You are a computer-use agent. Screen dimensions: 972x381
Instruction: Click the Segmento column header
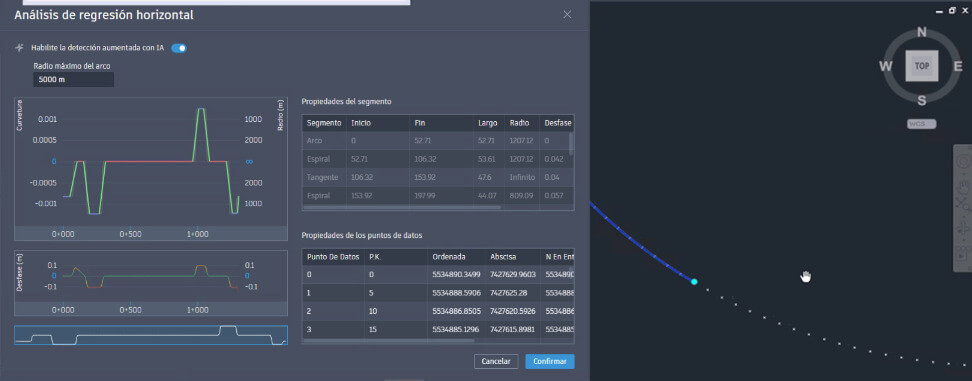324,123
